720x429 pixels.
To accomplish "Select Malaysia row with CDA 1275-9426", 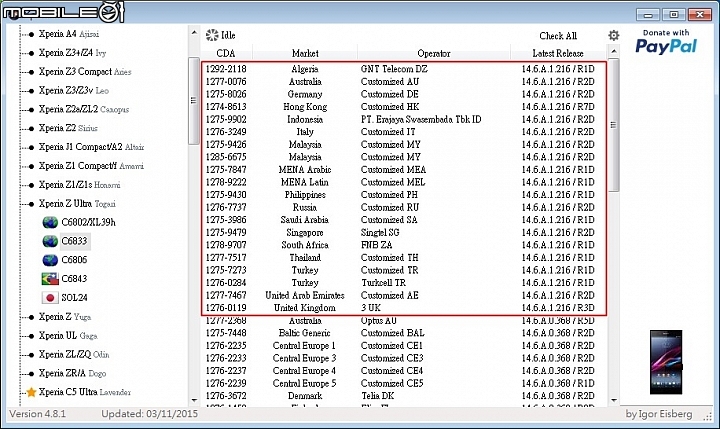I will [404, 144].
